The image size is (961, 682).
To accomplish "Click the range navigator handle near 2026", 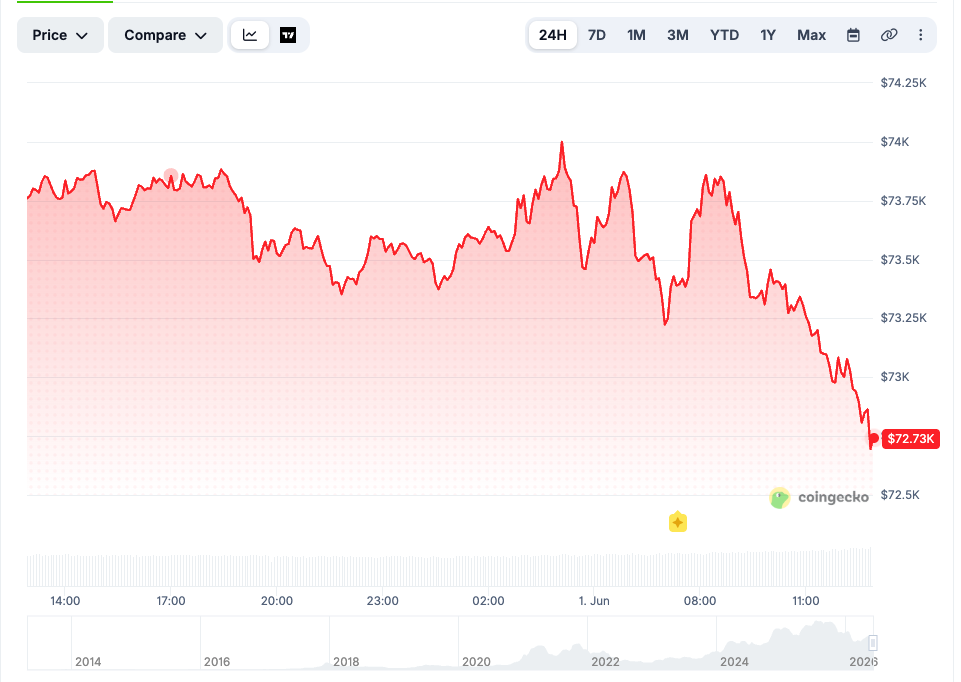I will pyautogui.click(x=873, y=643).
